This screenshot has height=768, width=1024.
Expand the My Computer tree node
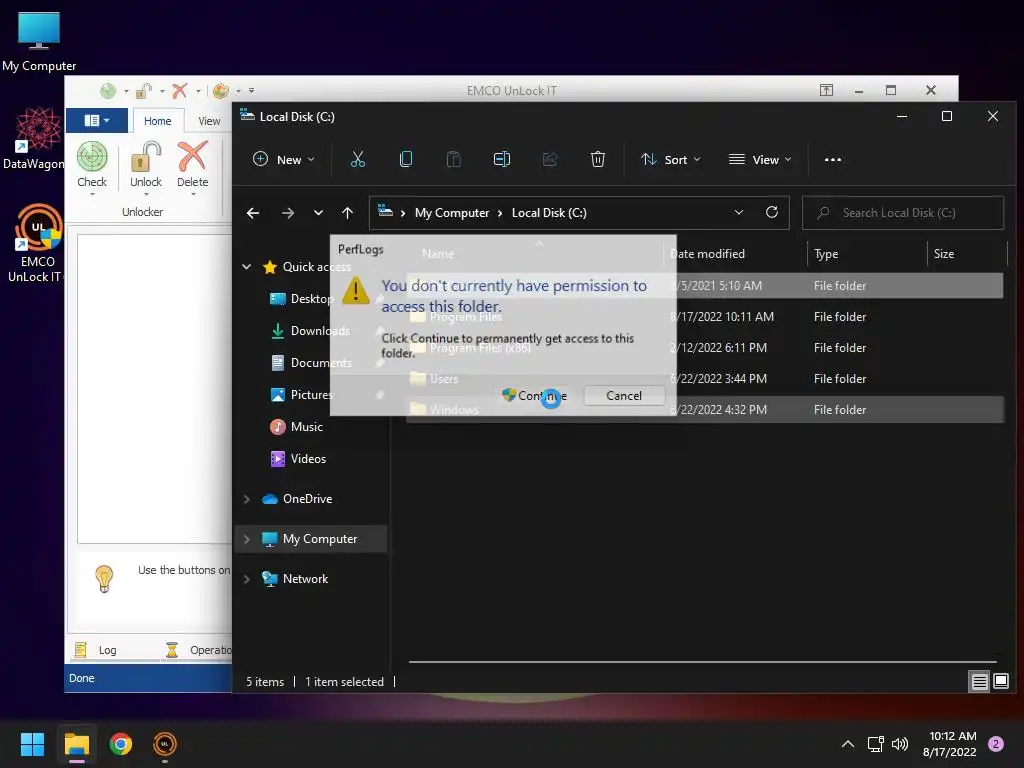pyautogui.click(x=247, y=539)
